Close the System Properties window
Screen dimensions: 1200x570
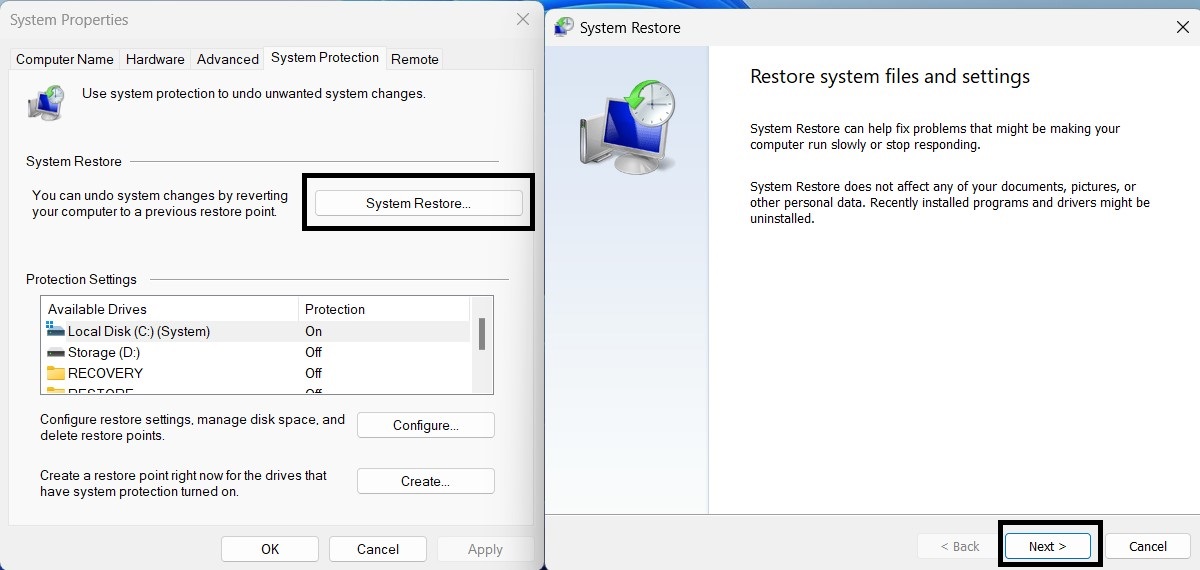[x=522, y=19]
